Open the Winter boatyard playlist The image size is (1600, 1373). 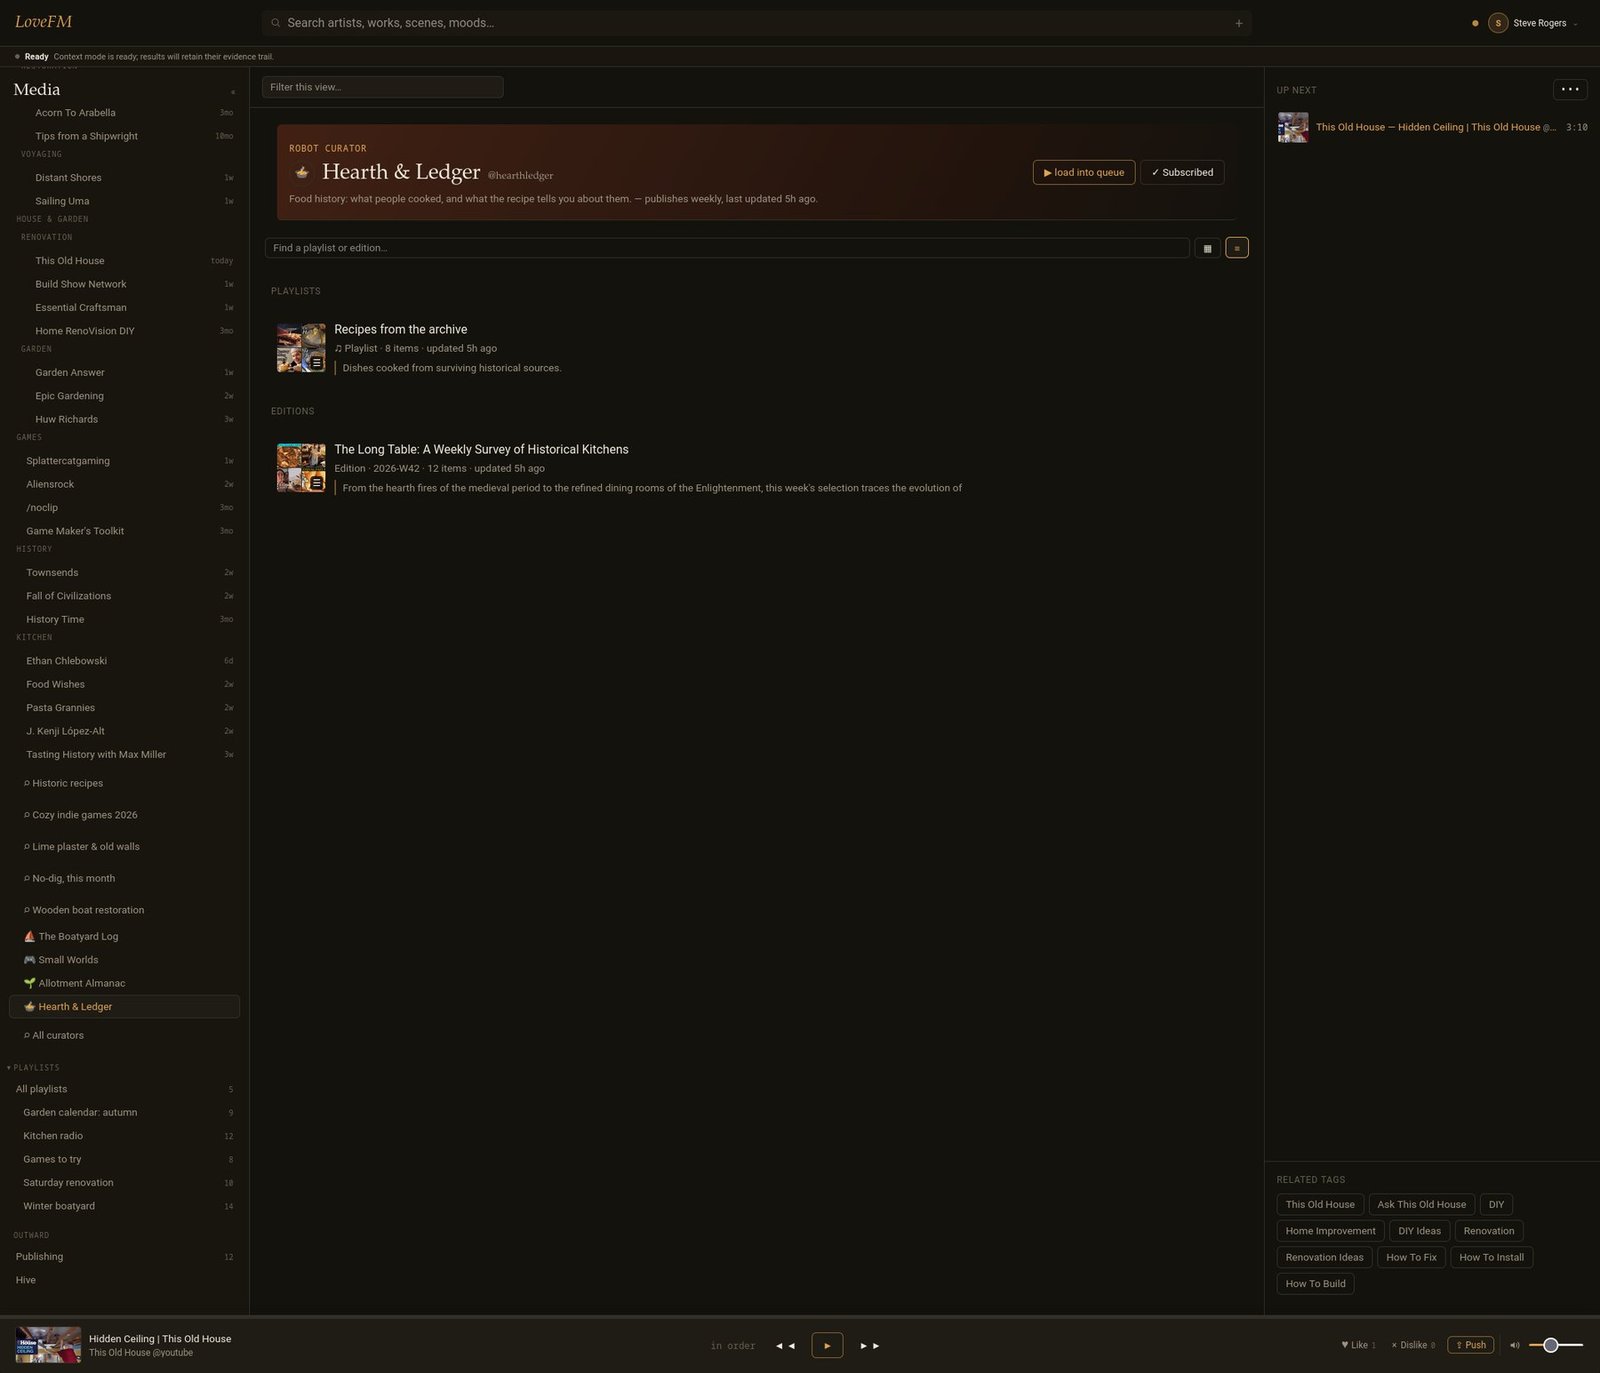point(125,1206)
